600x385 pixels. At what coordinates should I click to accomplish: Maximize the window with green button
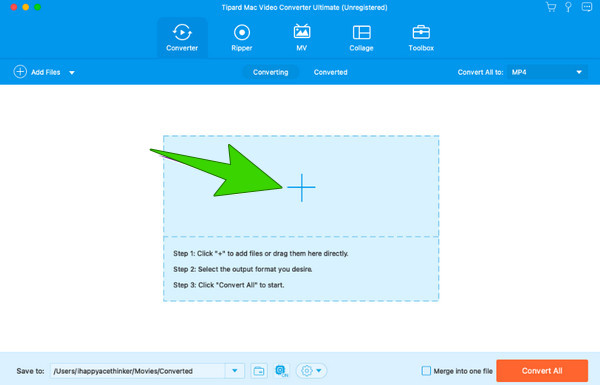tap(38, 7)
